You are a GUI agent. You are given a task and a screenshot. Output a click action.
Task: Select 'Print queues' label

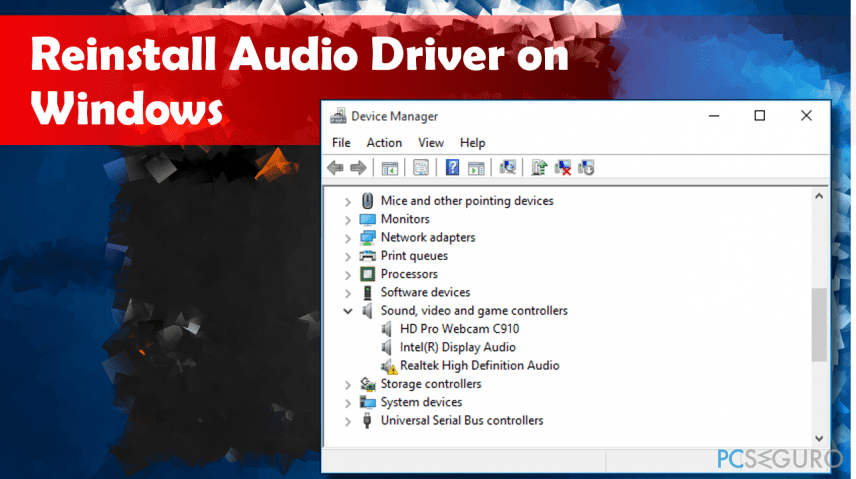414,256
